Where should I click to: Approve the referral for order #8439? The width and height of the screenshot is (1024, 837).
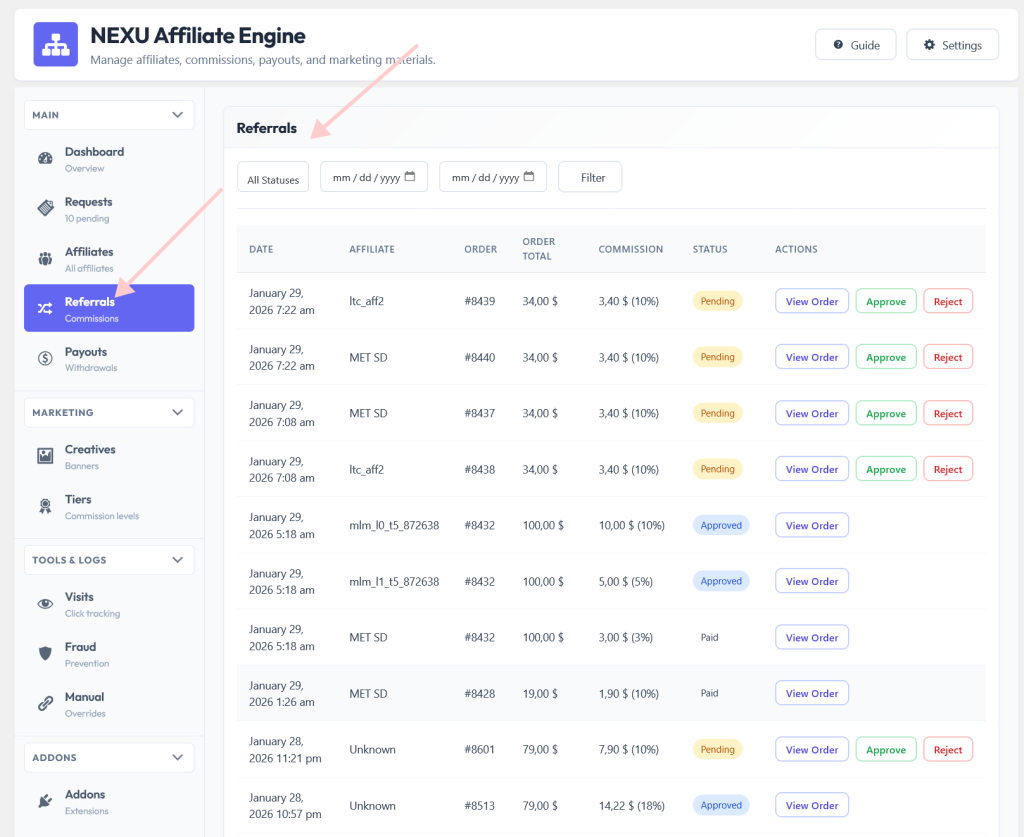[x=886, y=302]
